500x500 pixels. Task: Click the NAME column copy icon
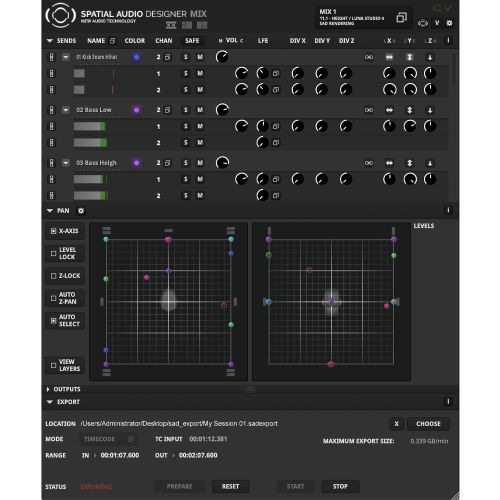pyautogui.click(x=112, y=41)
